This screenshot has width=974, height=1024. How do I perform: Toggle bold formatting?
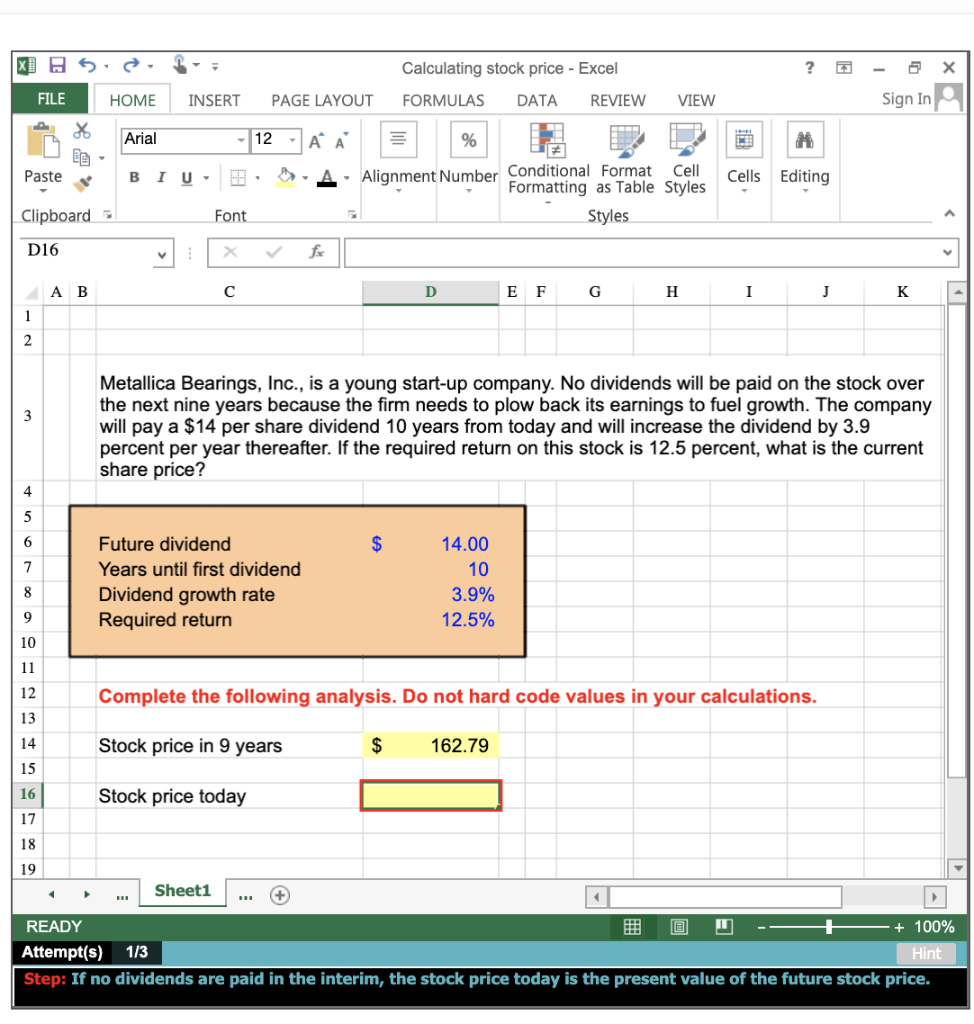[134, 176]
